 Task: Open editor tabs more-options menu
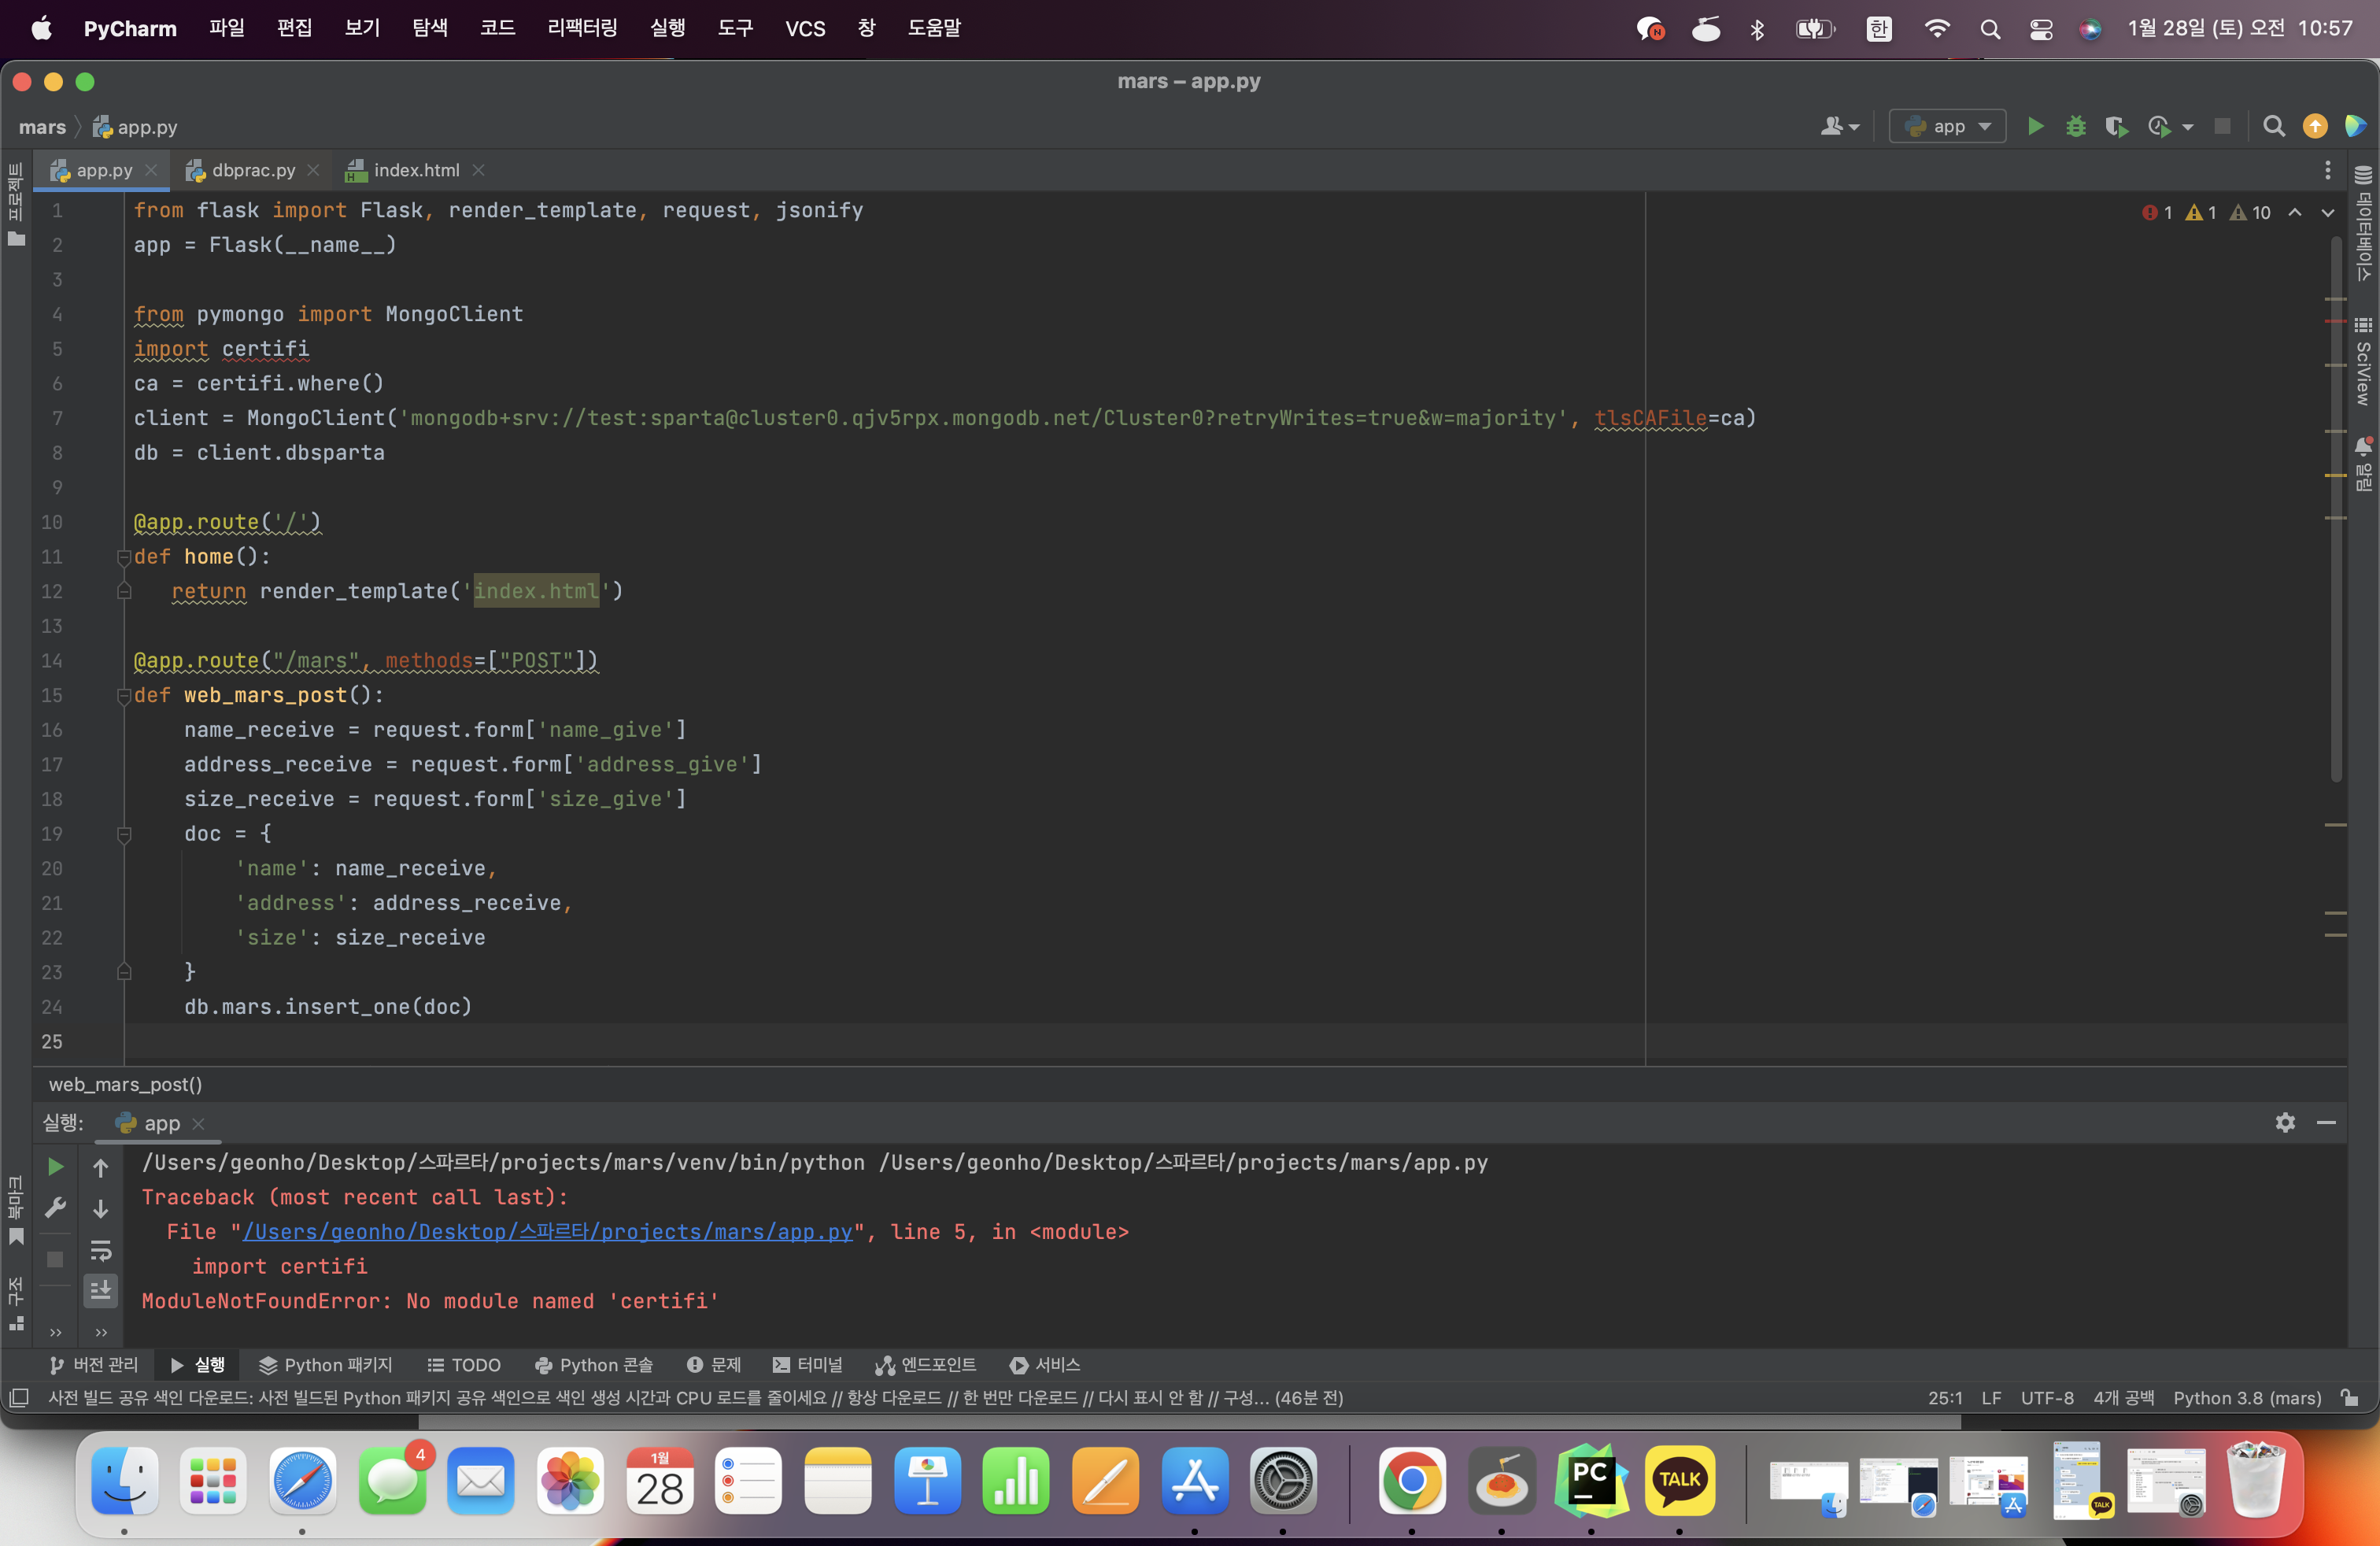click(2327, 170)
